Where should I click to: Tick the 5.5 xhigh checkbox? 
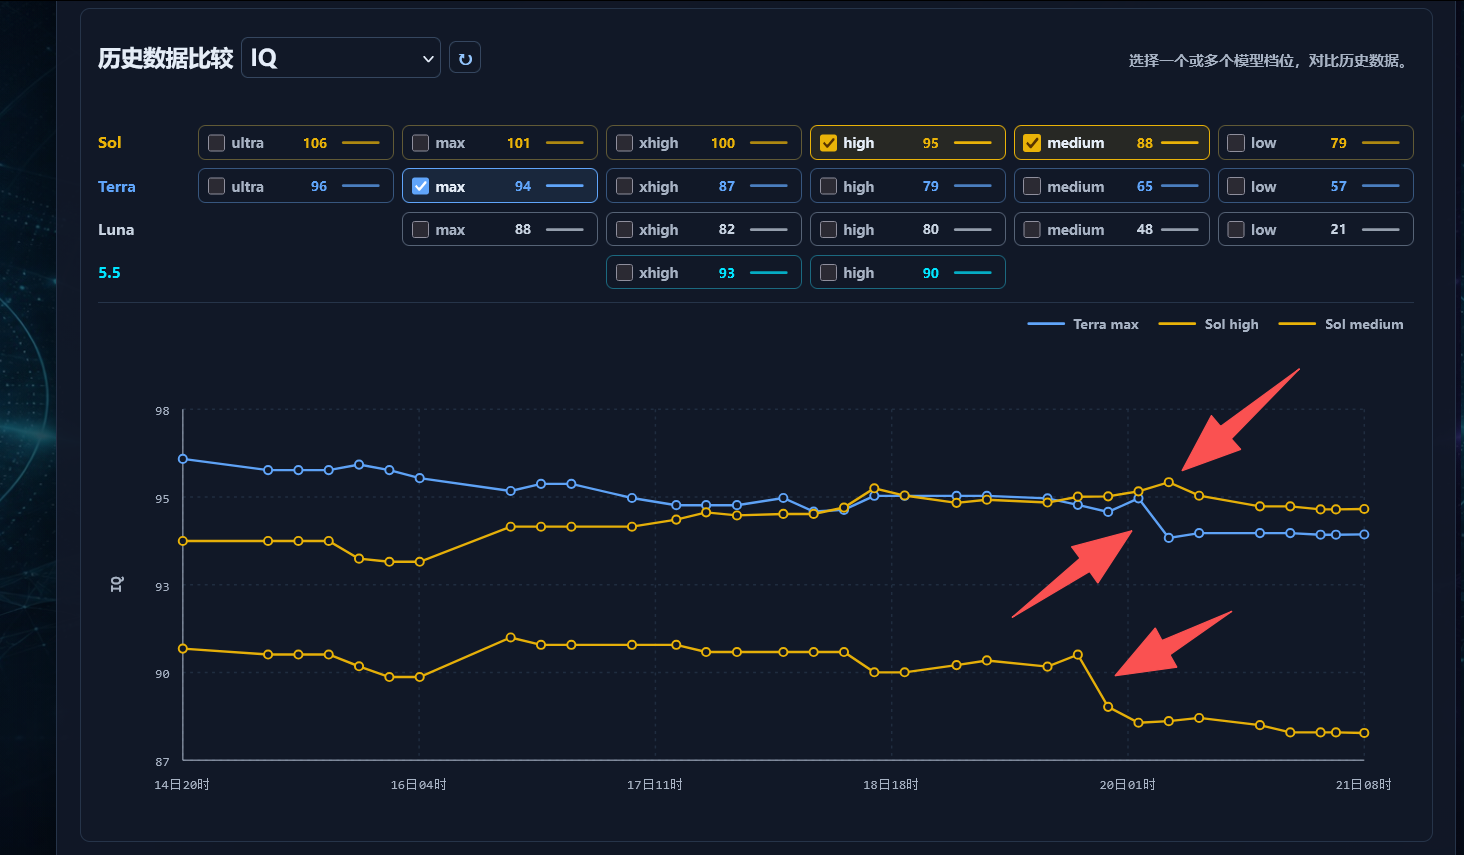coord(624,272)
